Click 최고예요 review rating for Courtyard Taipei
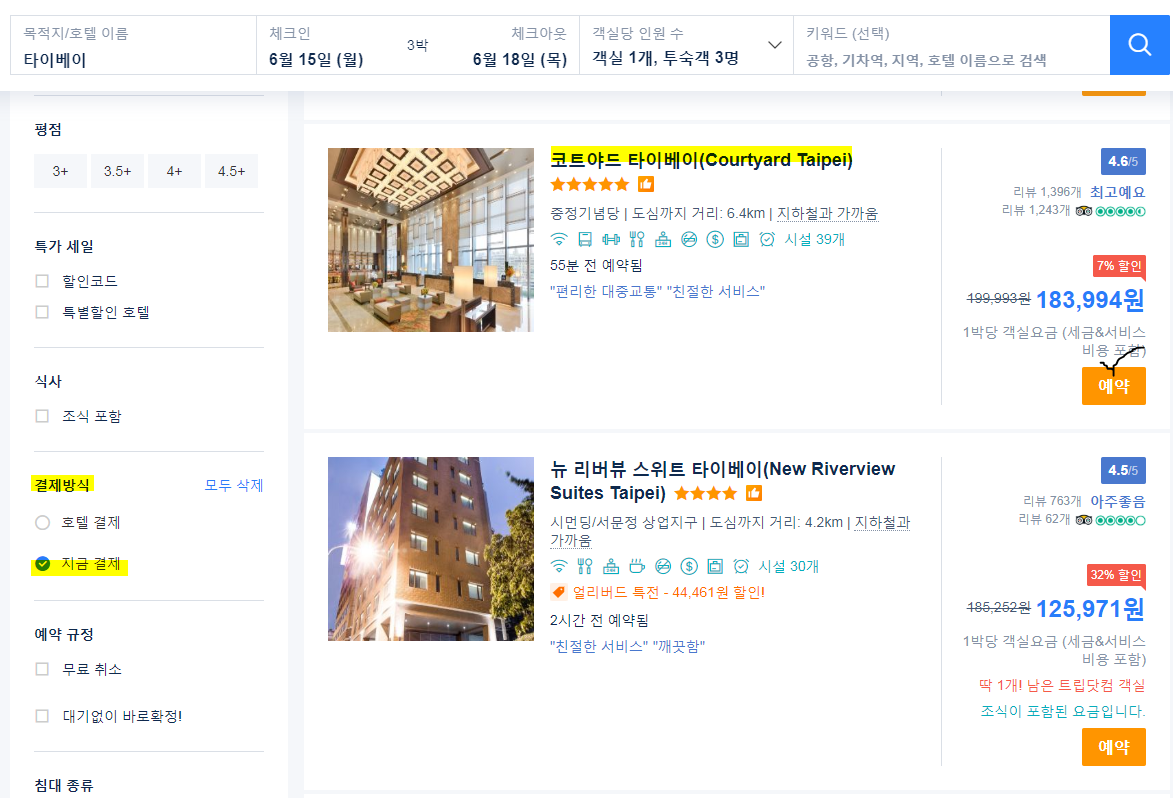 point(1117,192)
